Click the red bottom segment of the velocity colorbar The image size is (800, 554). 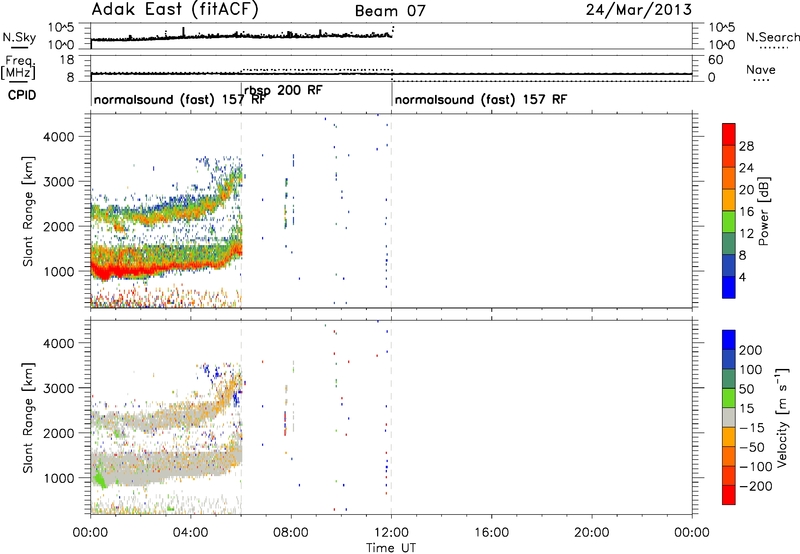point(729,495)
